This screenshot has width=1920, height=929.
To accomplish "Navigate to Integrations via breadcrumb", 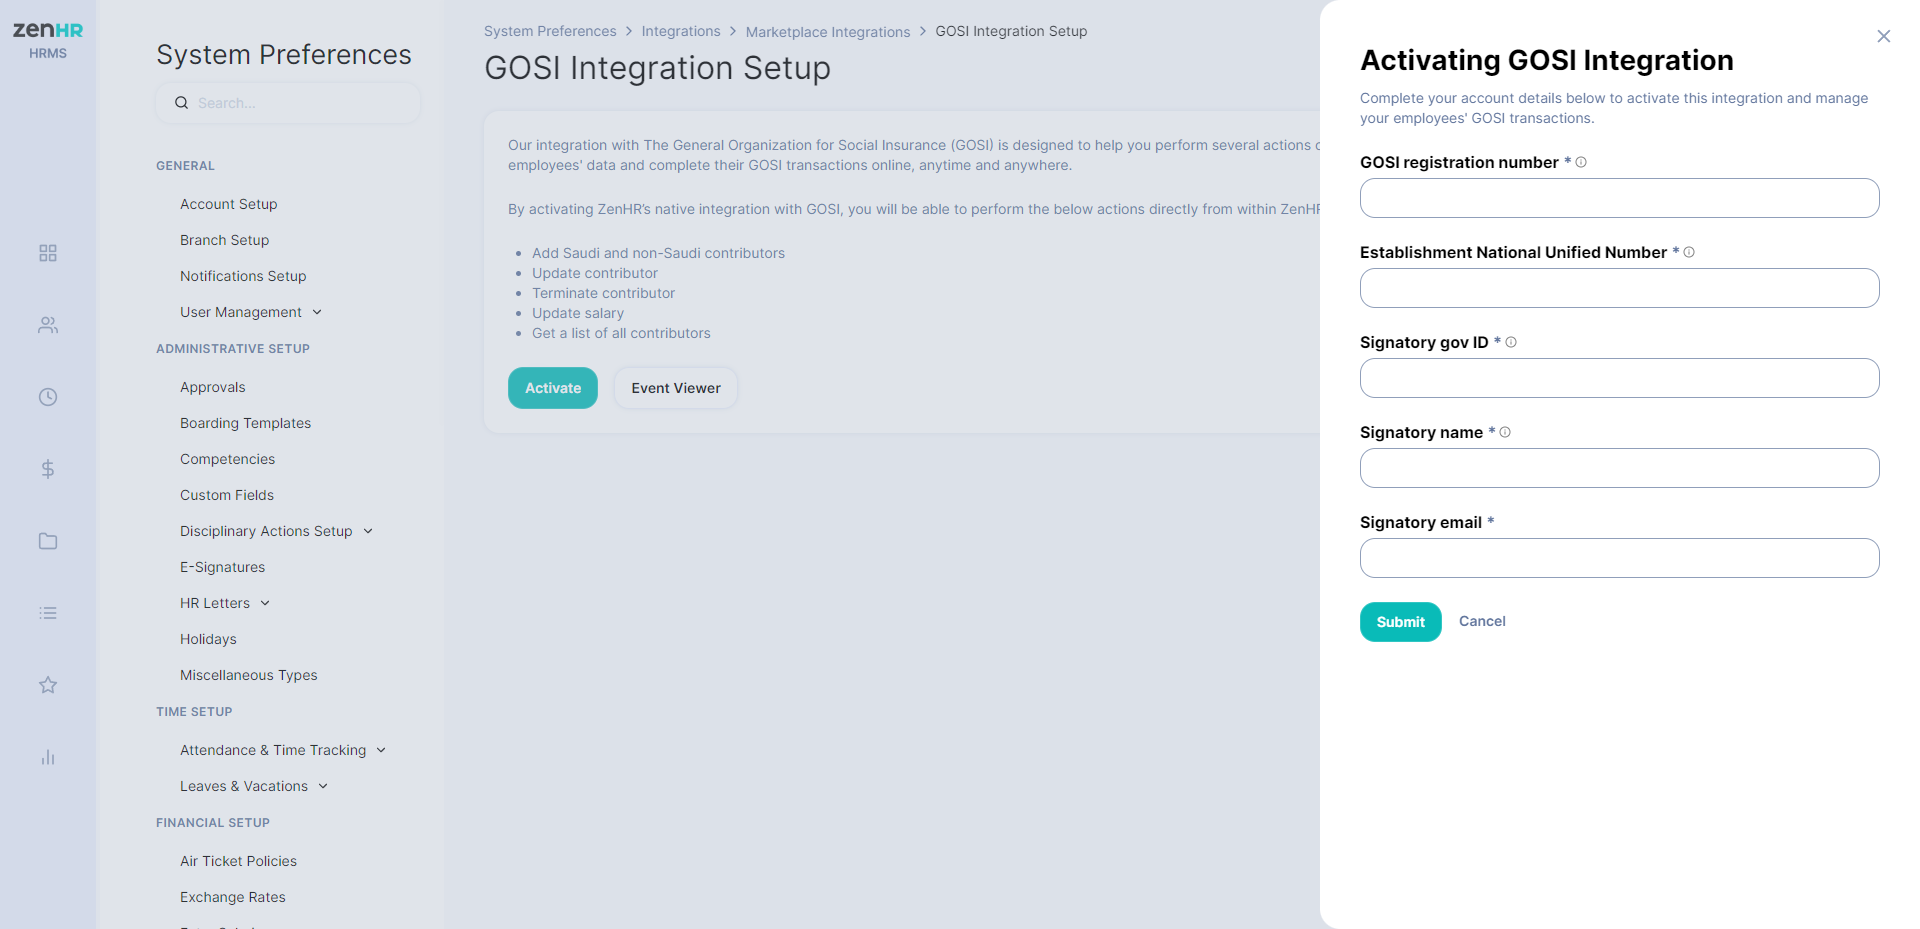I will point(681,31).
